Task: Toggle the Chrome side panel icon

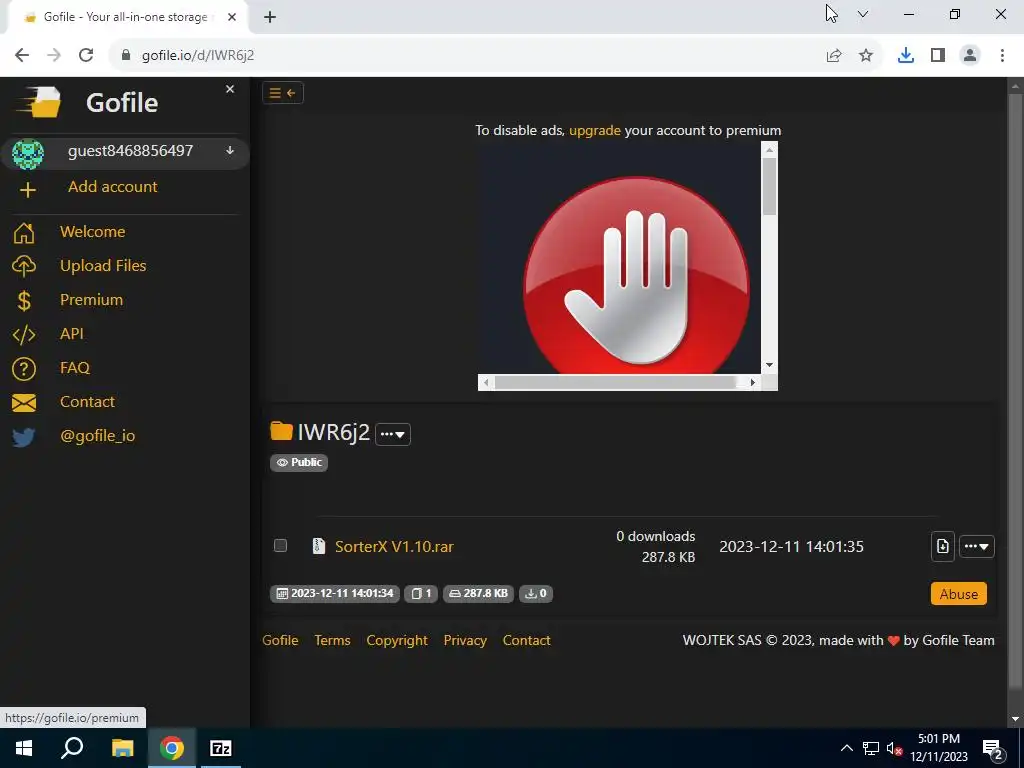Action: [x=938, y=56]
